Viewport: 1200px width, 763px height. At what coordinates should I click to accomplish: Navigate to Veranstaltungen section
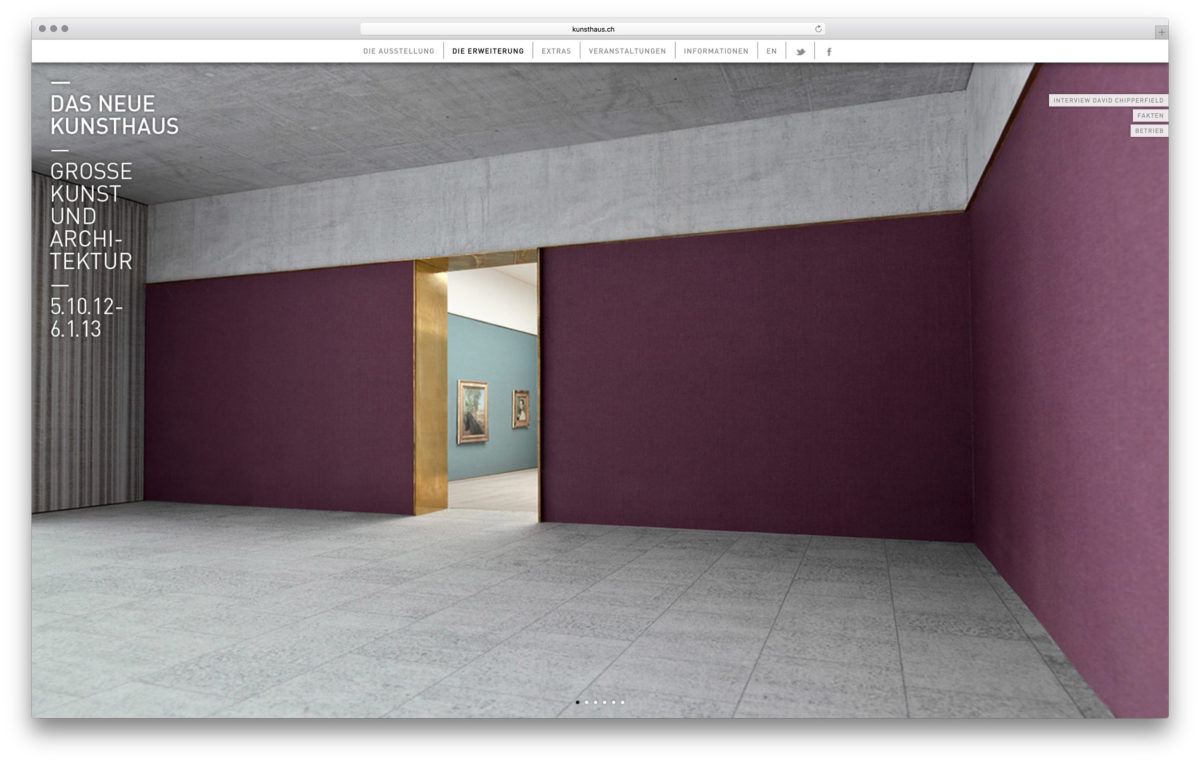click(627, 51)
